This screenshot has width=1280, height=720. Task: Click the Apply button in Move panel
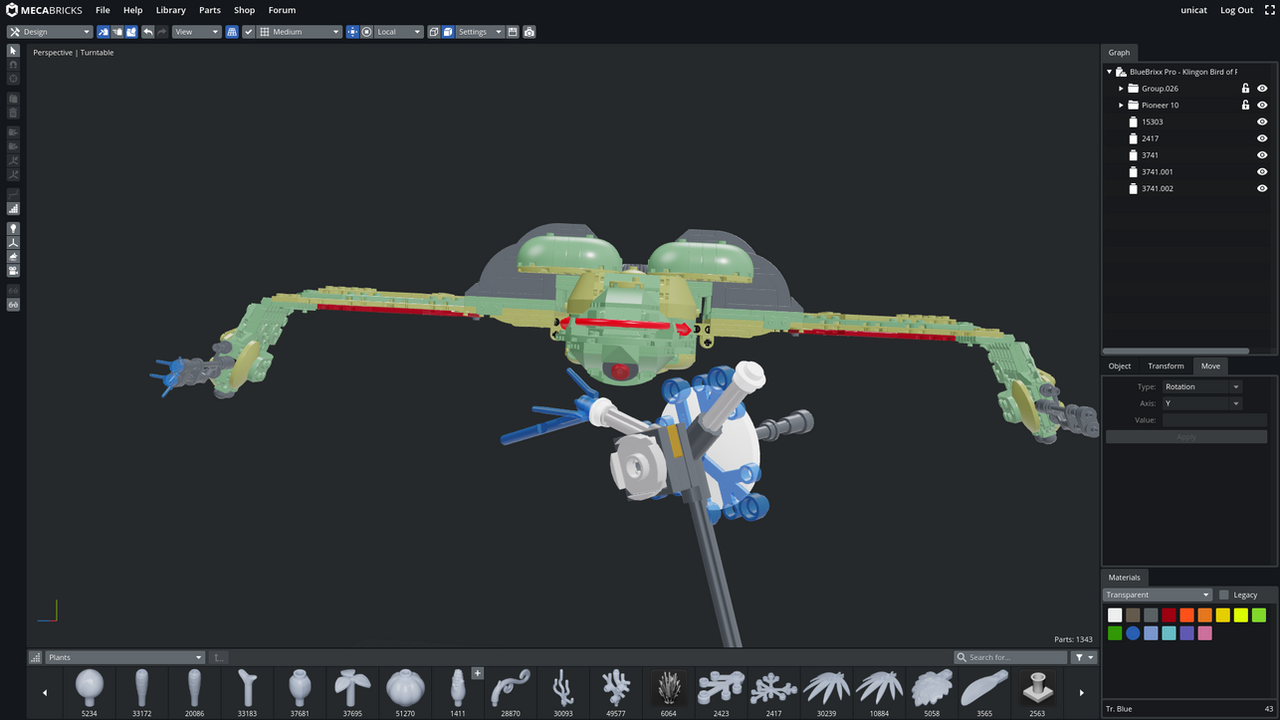coord(1186,437)
